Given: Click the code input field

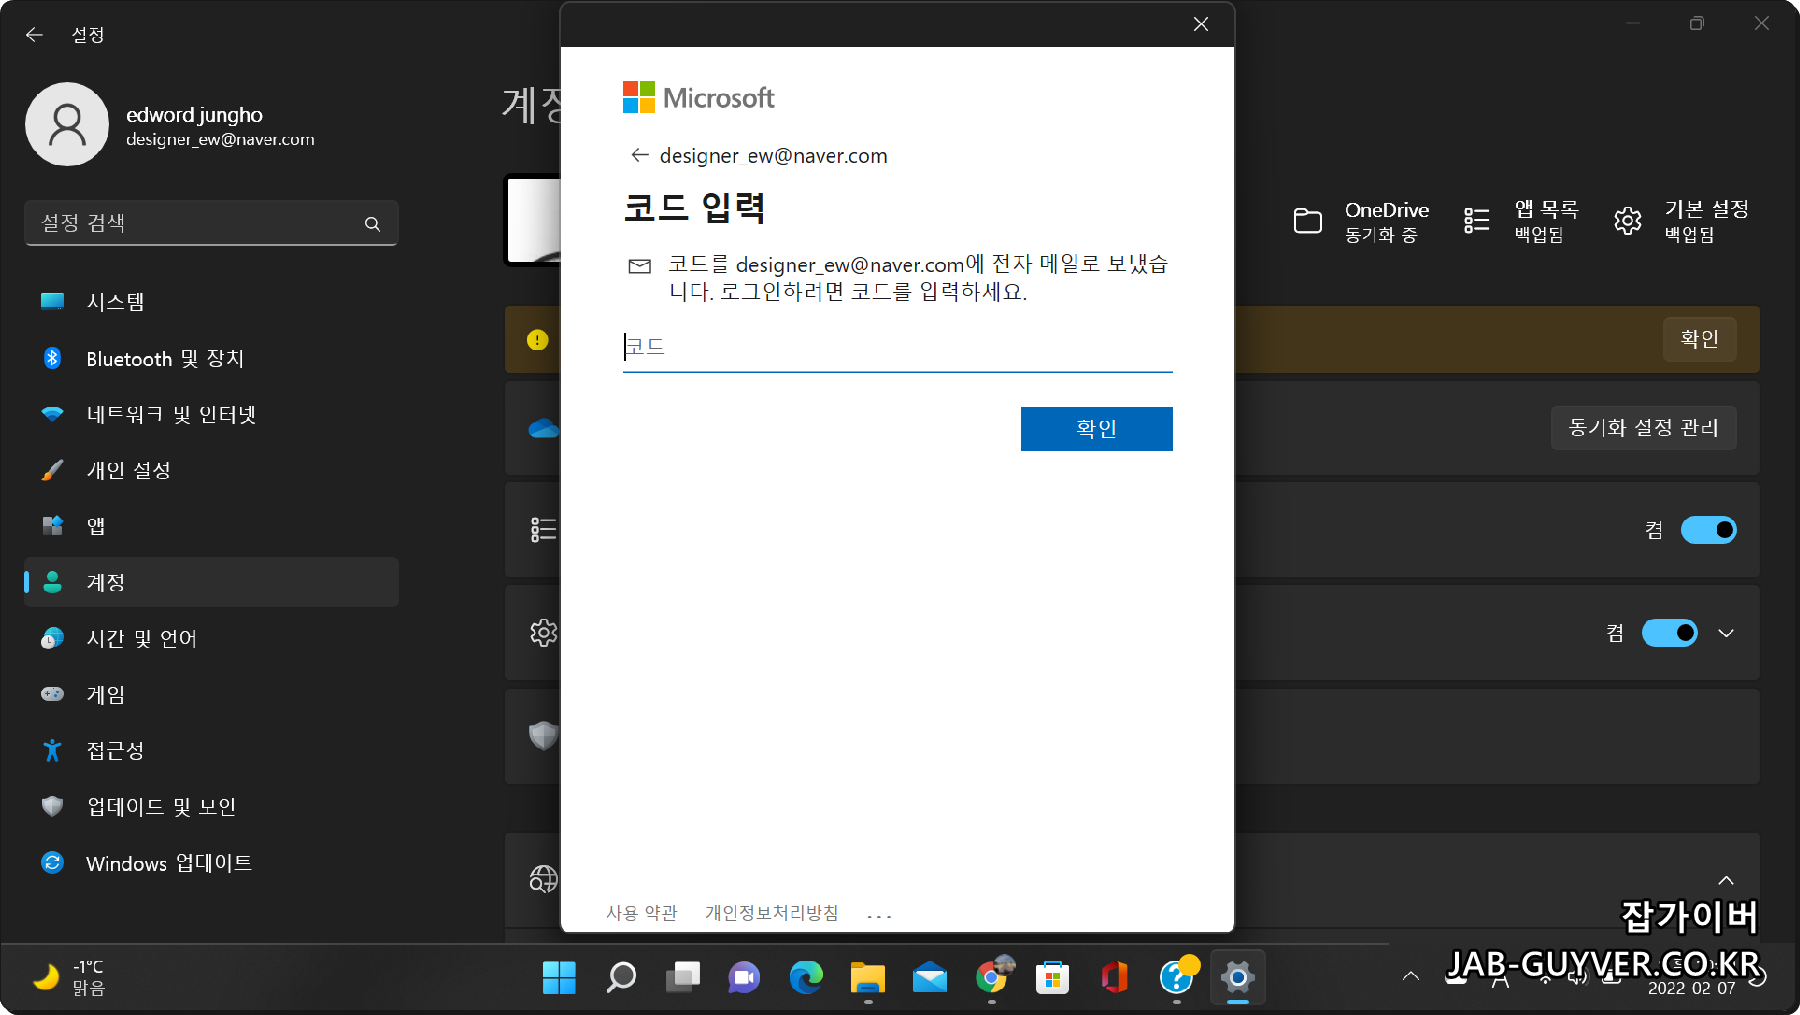Looking at the screenshot, I should [897, 347].
